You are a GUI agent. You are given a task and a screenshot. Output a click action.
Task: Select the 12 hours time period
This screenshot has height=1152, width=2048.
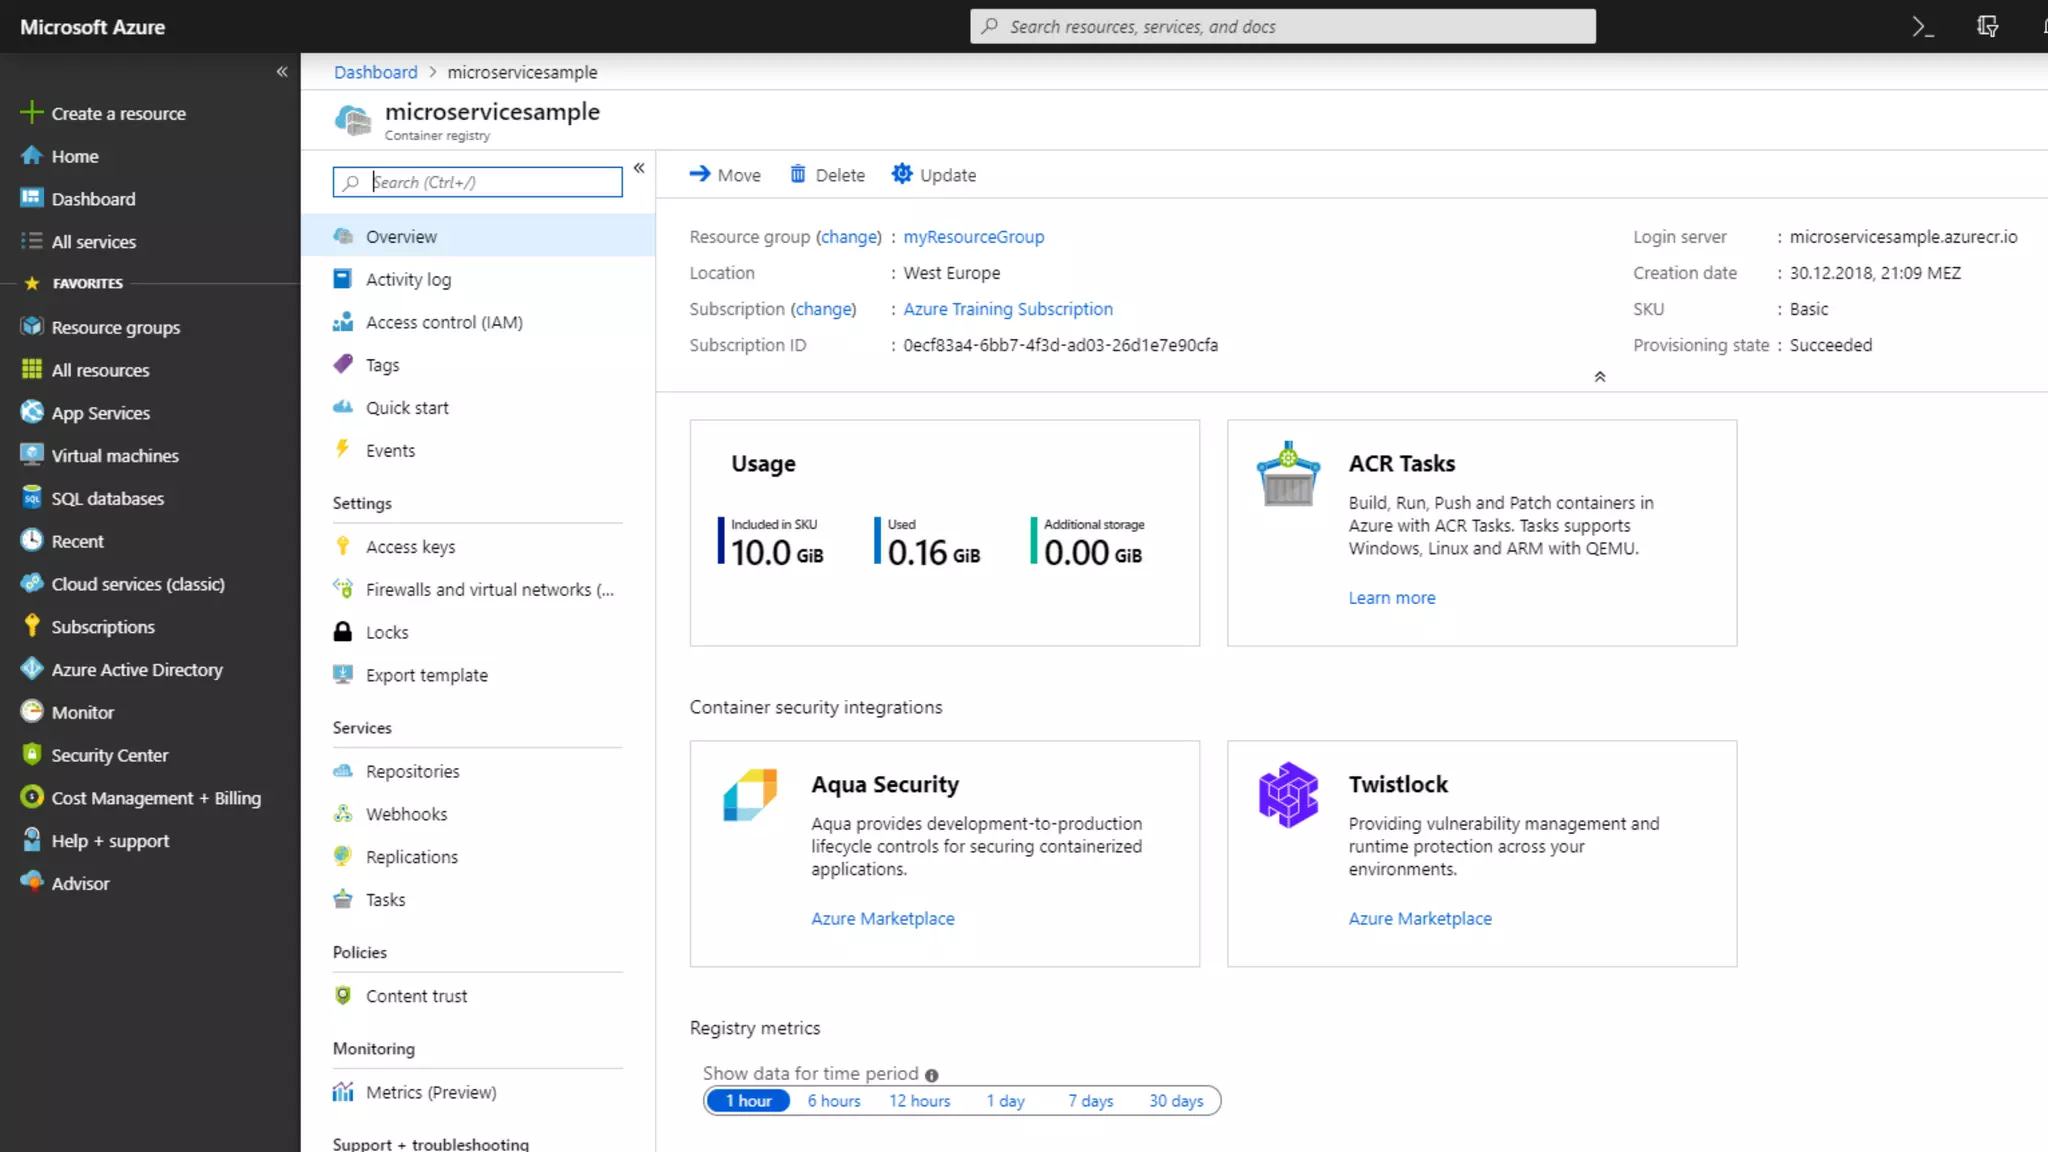[919, 1101]
